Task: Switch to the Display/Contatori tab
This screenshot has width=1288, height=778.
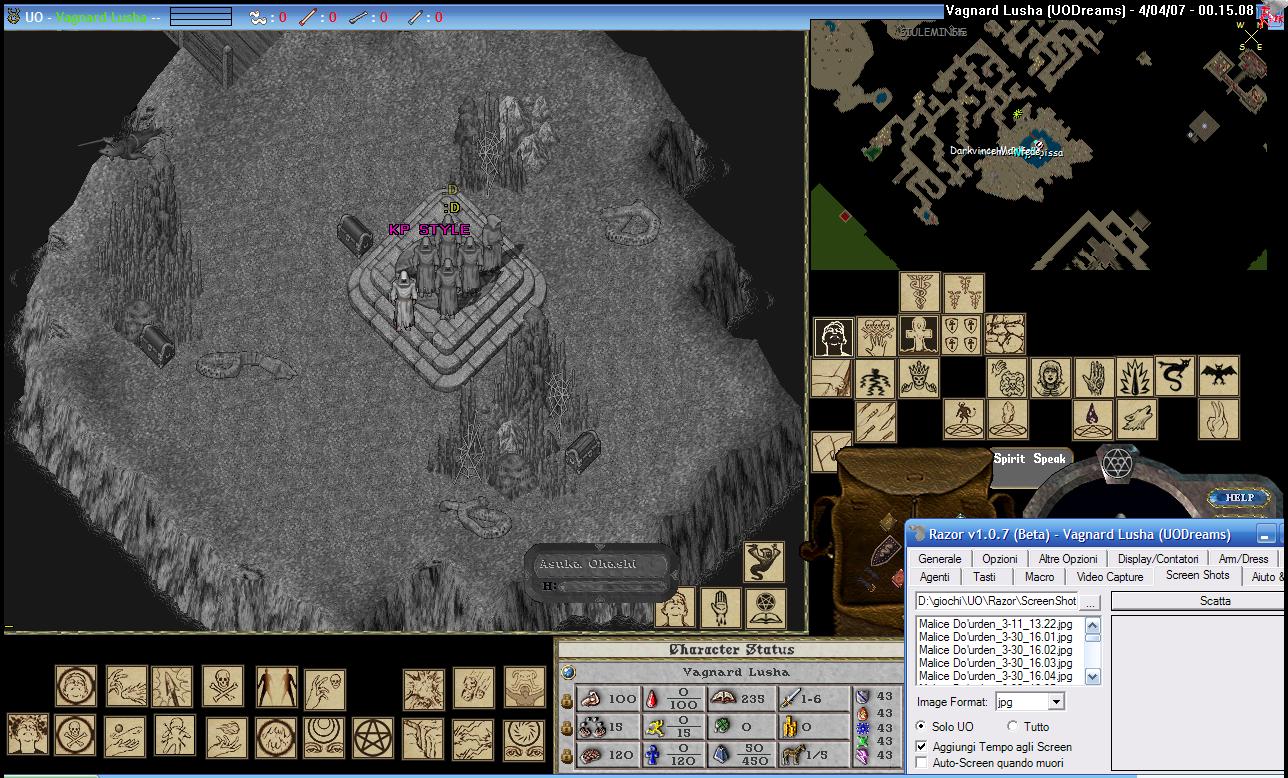Action: click(x=1158, y=558)
